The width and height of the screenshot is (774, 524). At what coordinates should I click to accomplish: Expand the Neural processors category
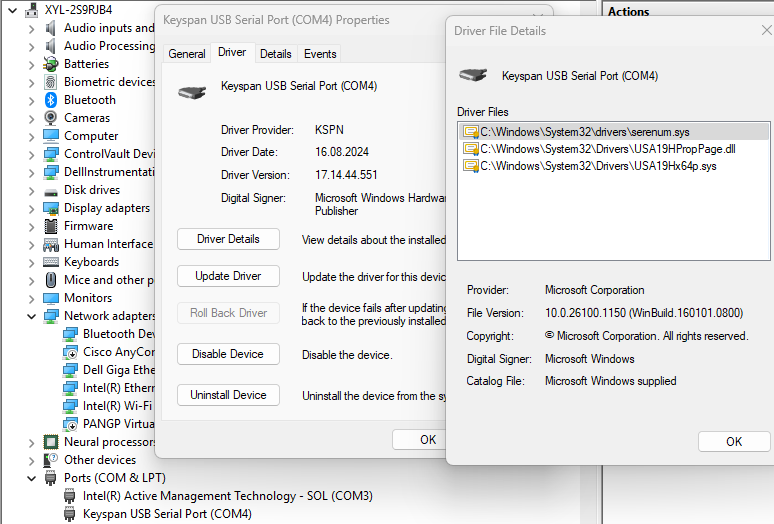pos(32,443)
